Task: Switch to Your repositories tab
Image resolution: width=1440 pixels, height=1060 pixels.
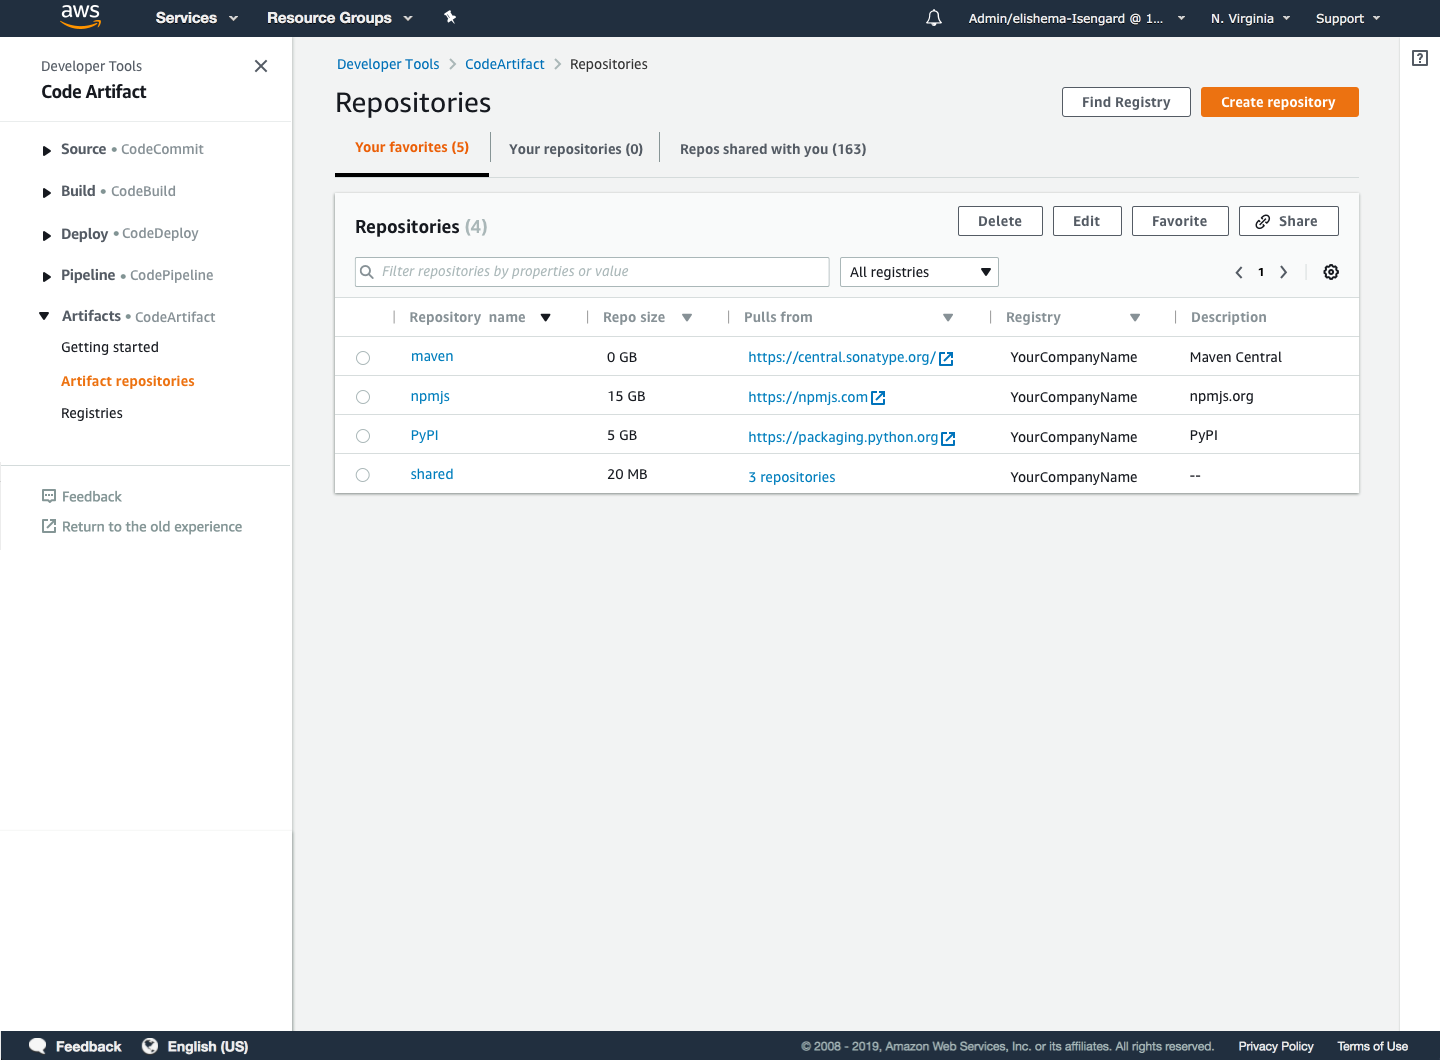Action: click(576, 149)
